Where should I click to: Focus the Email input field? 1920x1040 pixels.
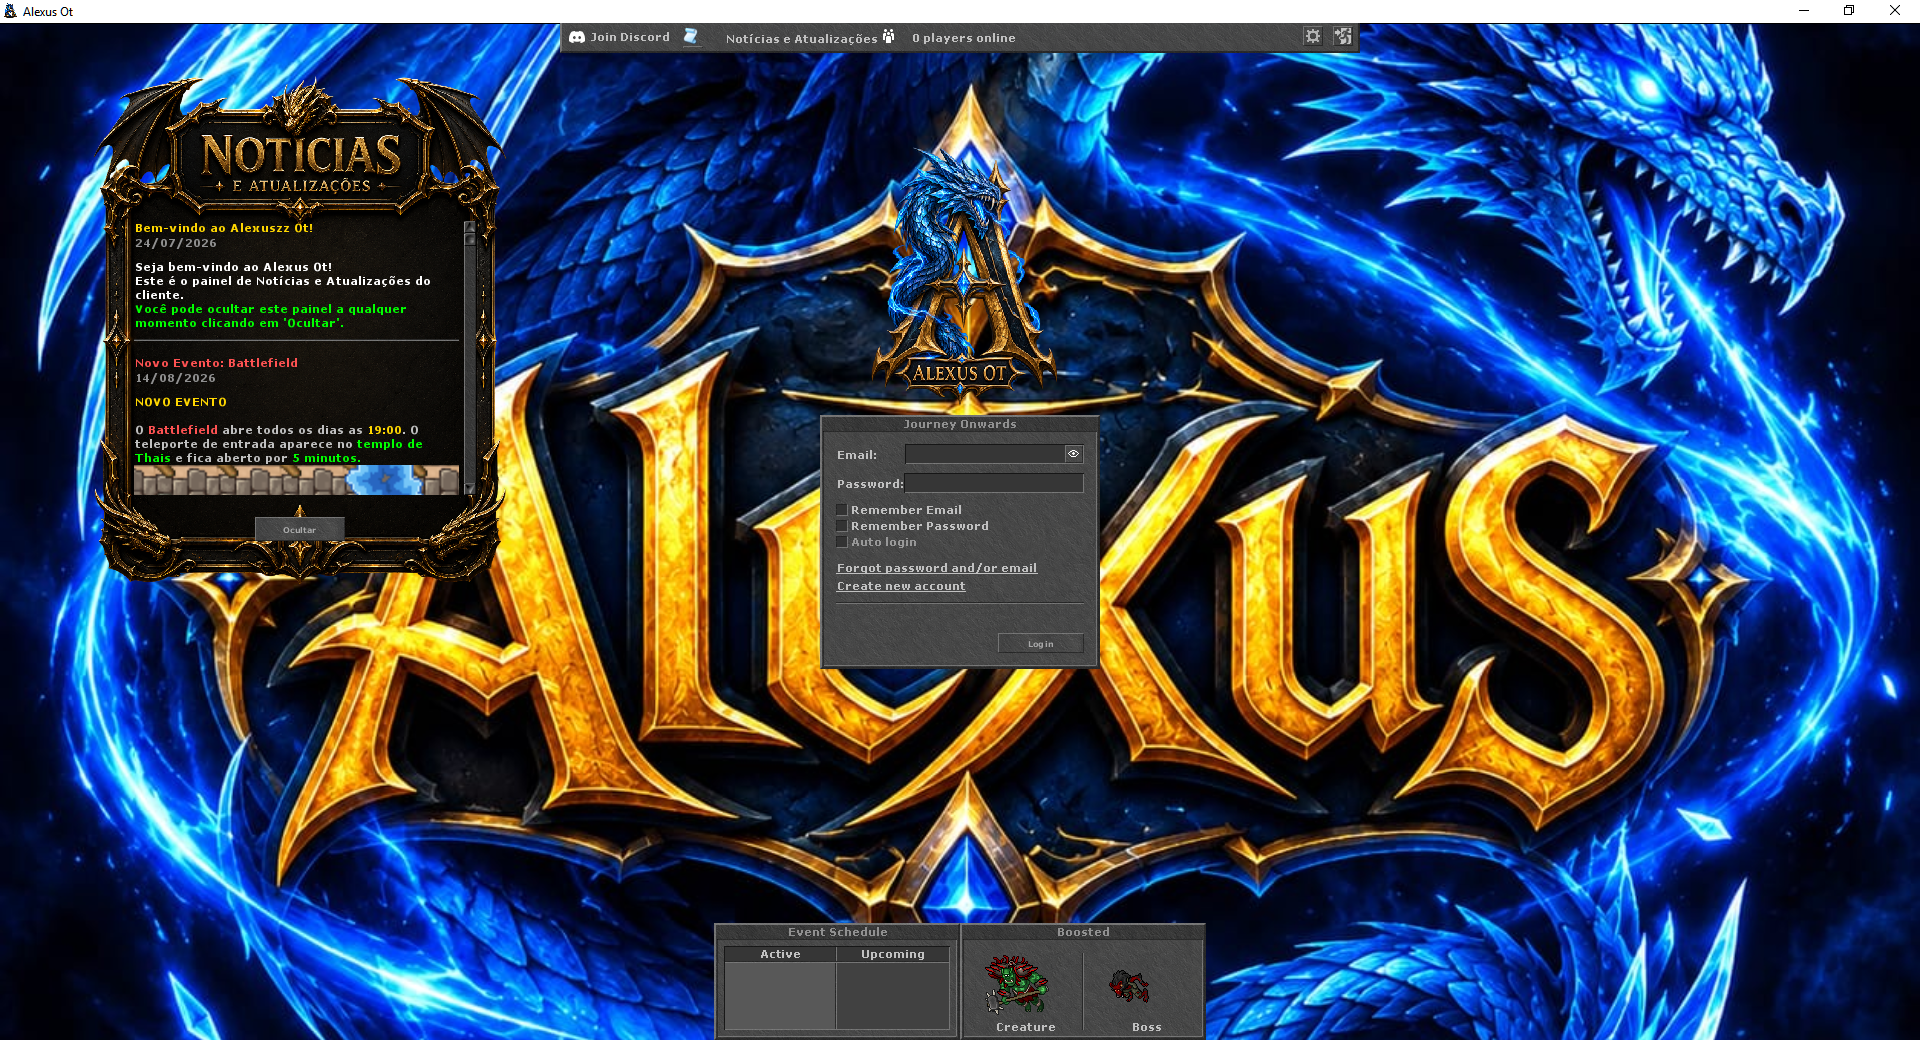(985, 454)
